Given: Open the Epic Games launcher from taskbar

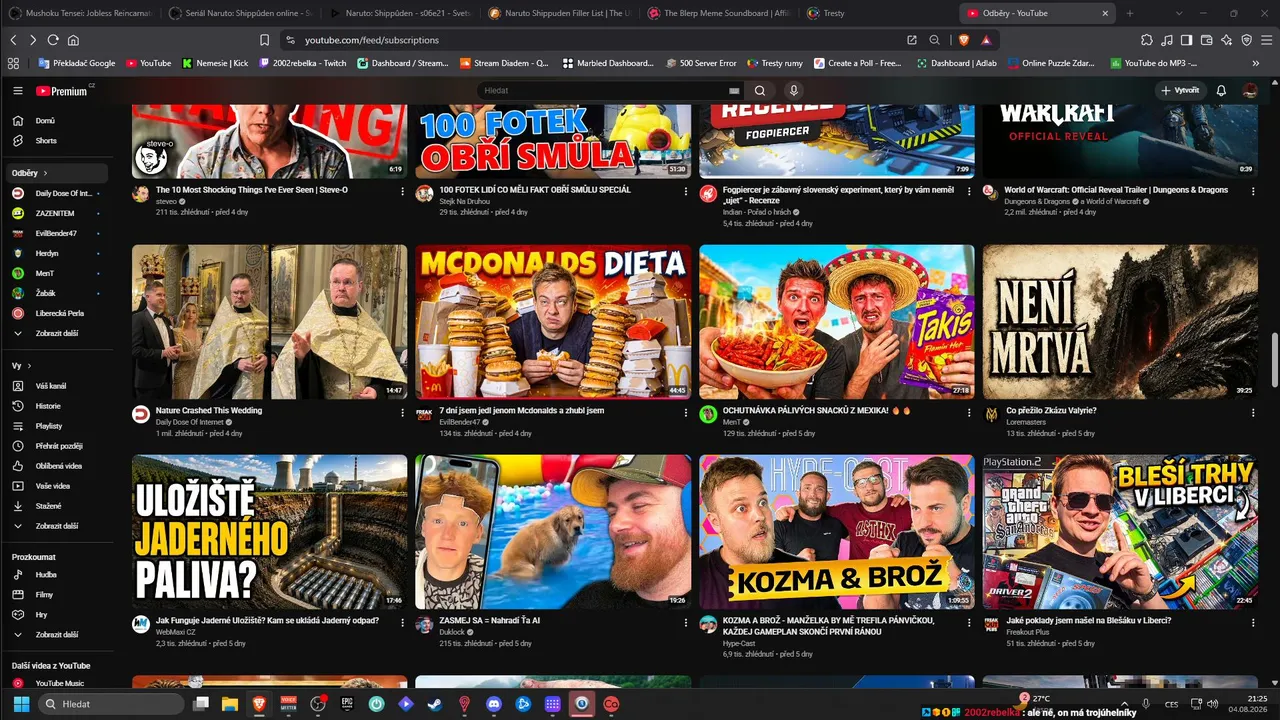Looking at the screenshot, I should point(347,704).
